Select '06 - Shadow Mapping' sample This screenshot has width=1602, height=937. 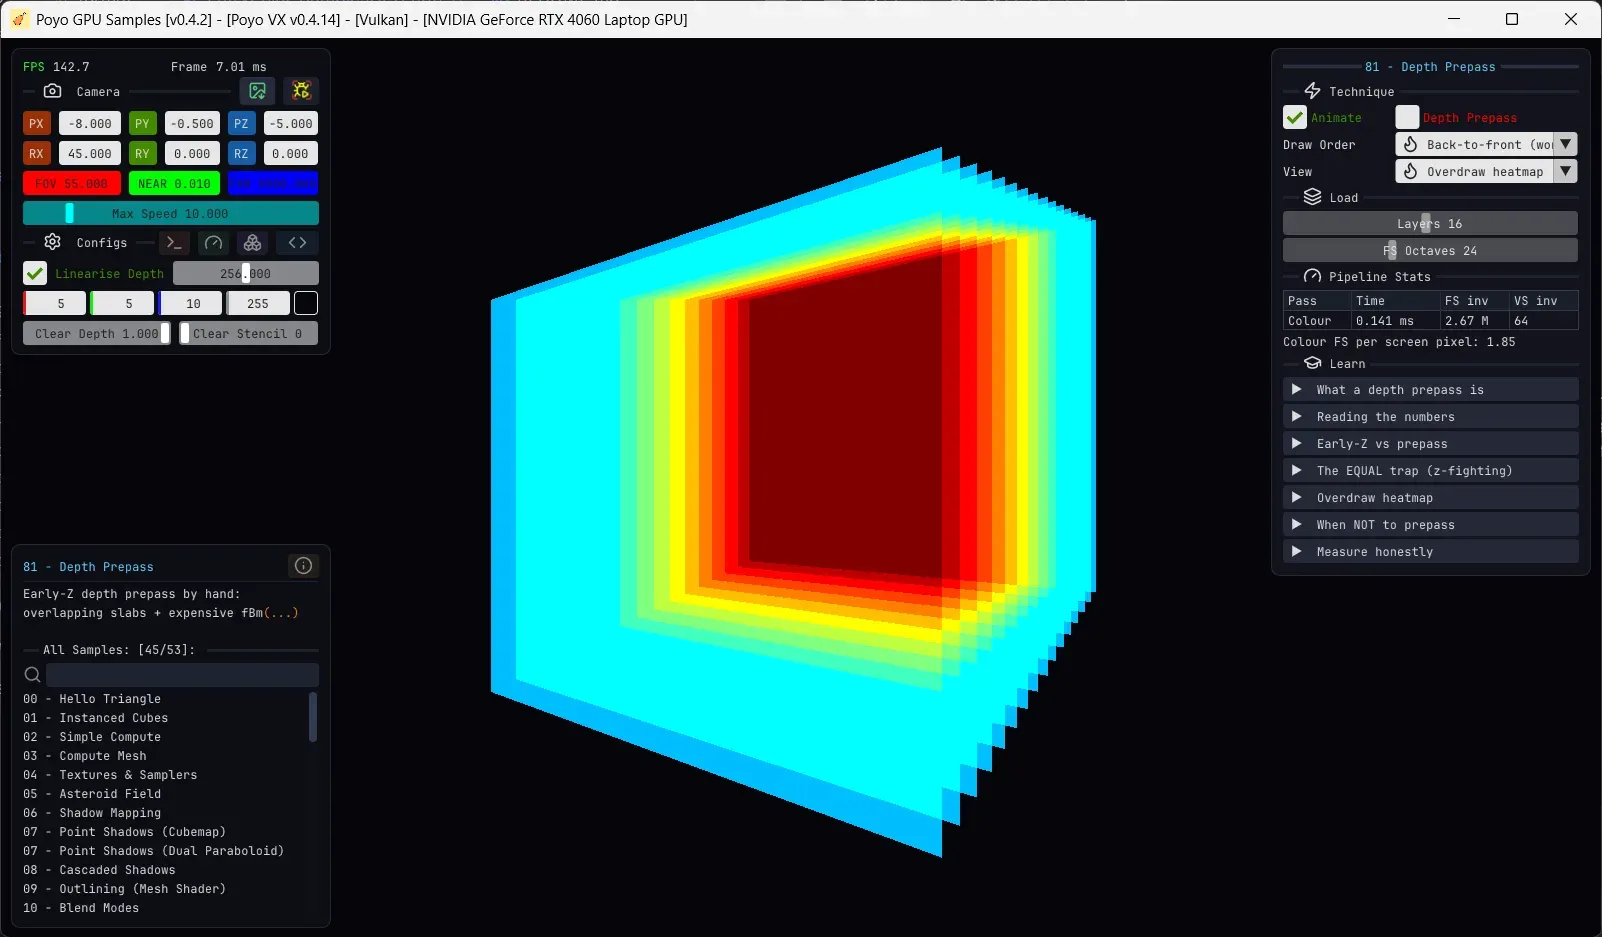click(x=92, y=813)
